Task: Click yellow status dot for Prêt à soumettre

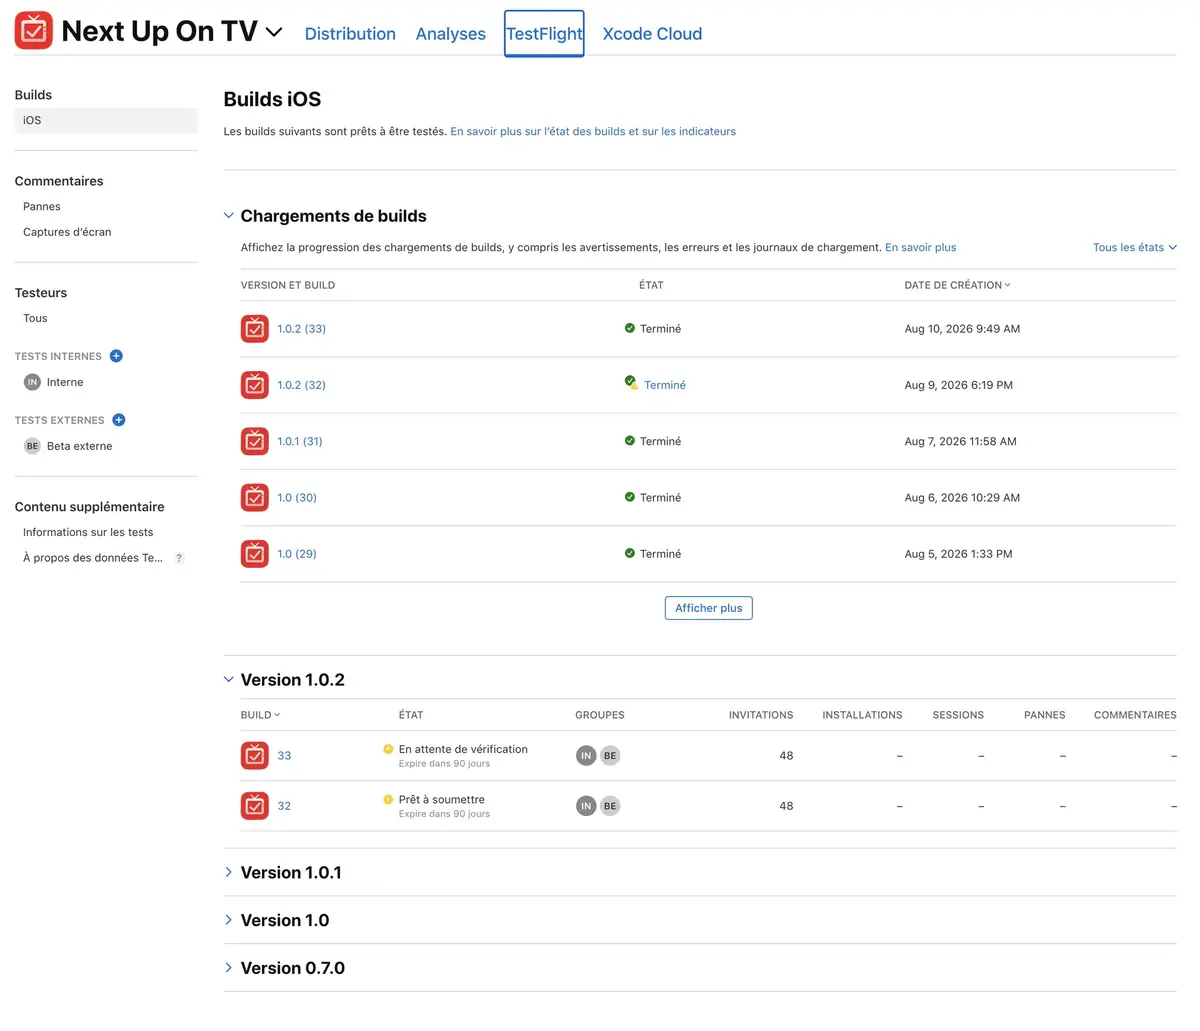Action: pos(388,799)
